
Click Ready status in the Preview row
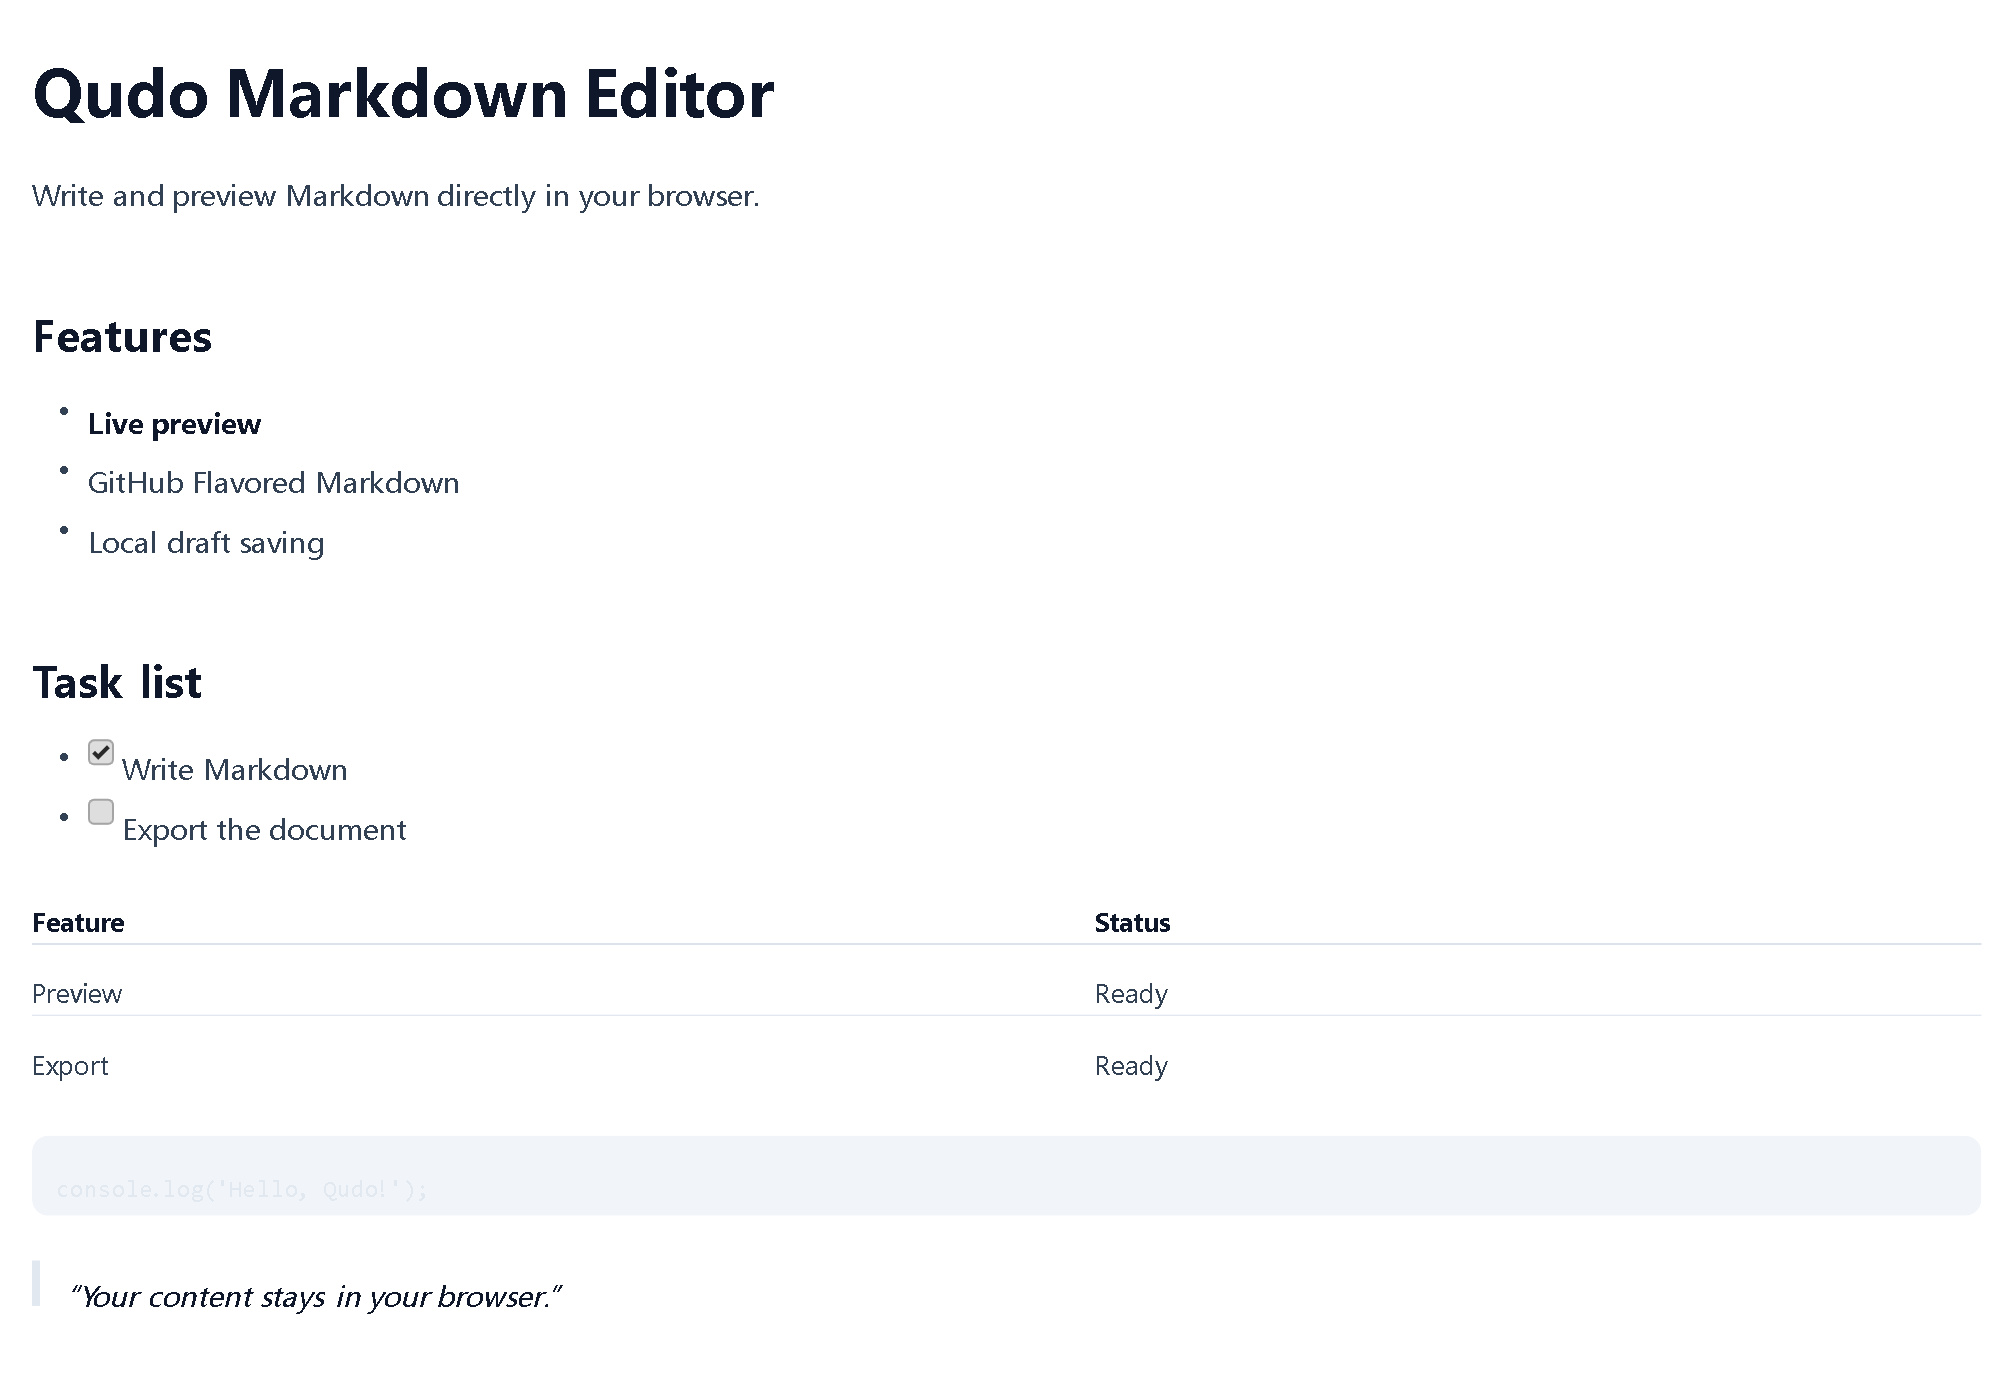click(1131, 994)
